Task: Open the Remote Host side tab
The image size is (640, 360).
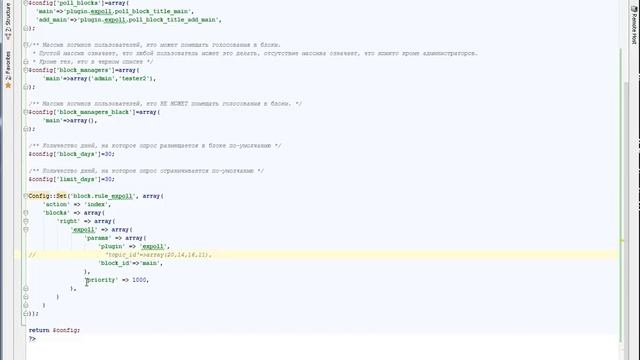Action: tap(633, 24)
